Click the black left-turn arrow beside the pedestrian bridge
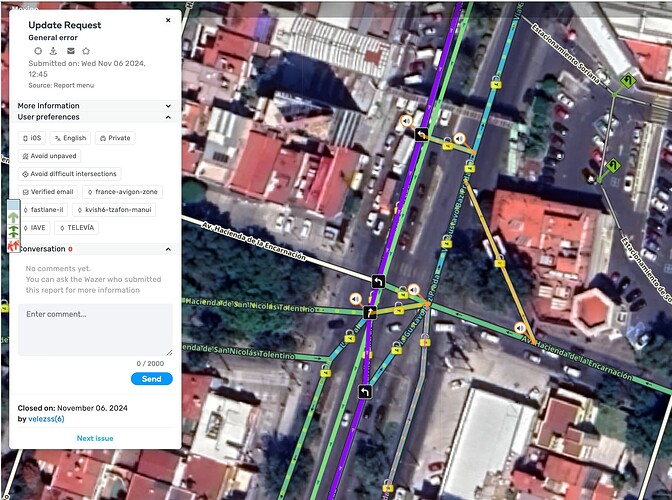The height and width of the screenshot is (500, 672). pos(421,135)
